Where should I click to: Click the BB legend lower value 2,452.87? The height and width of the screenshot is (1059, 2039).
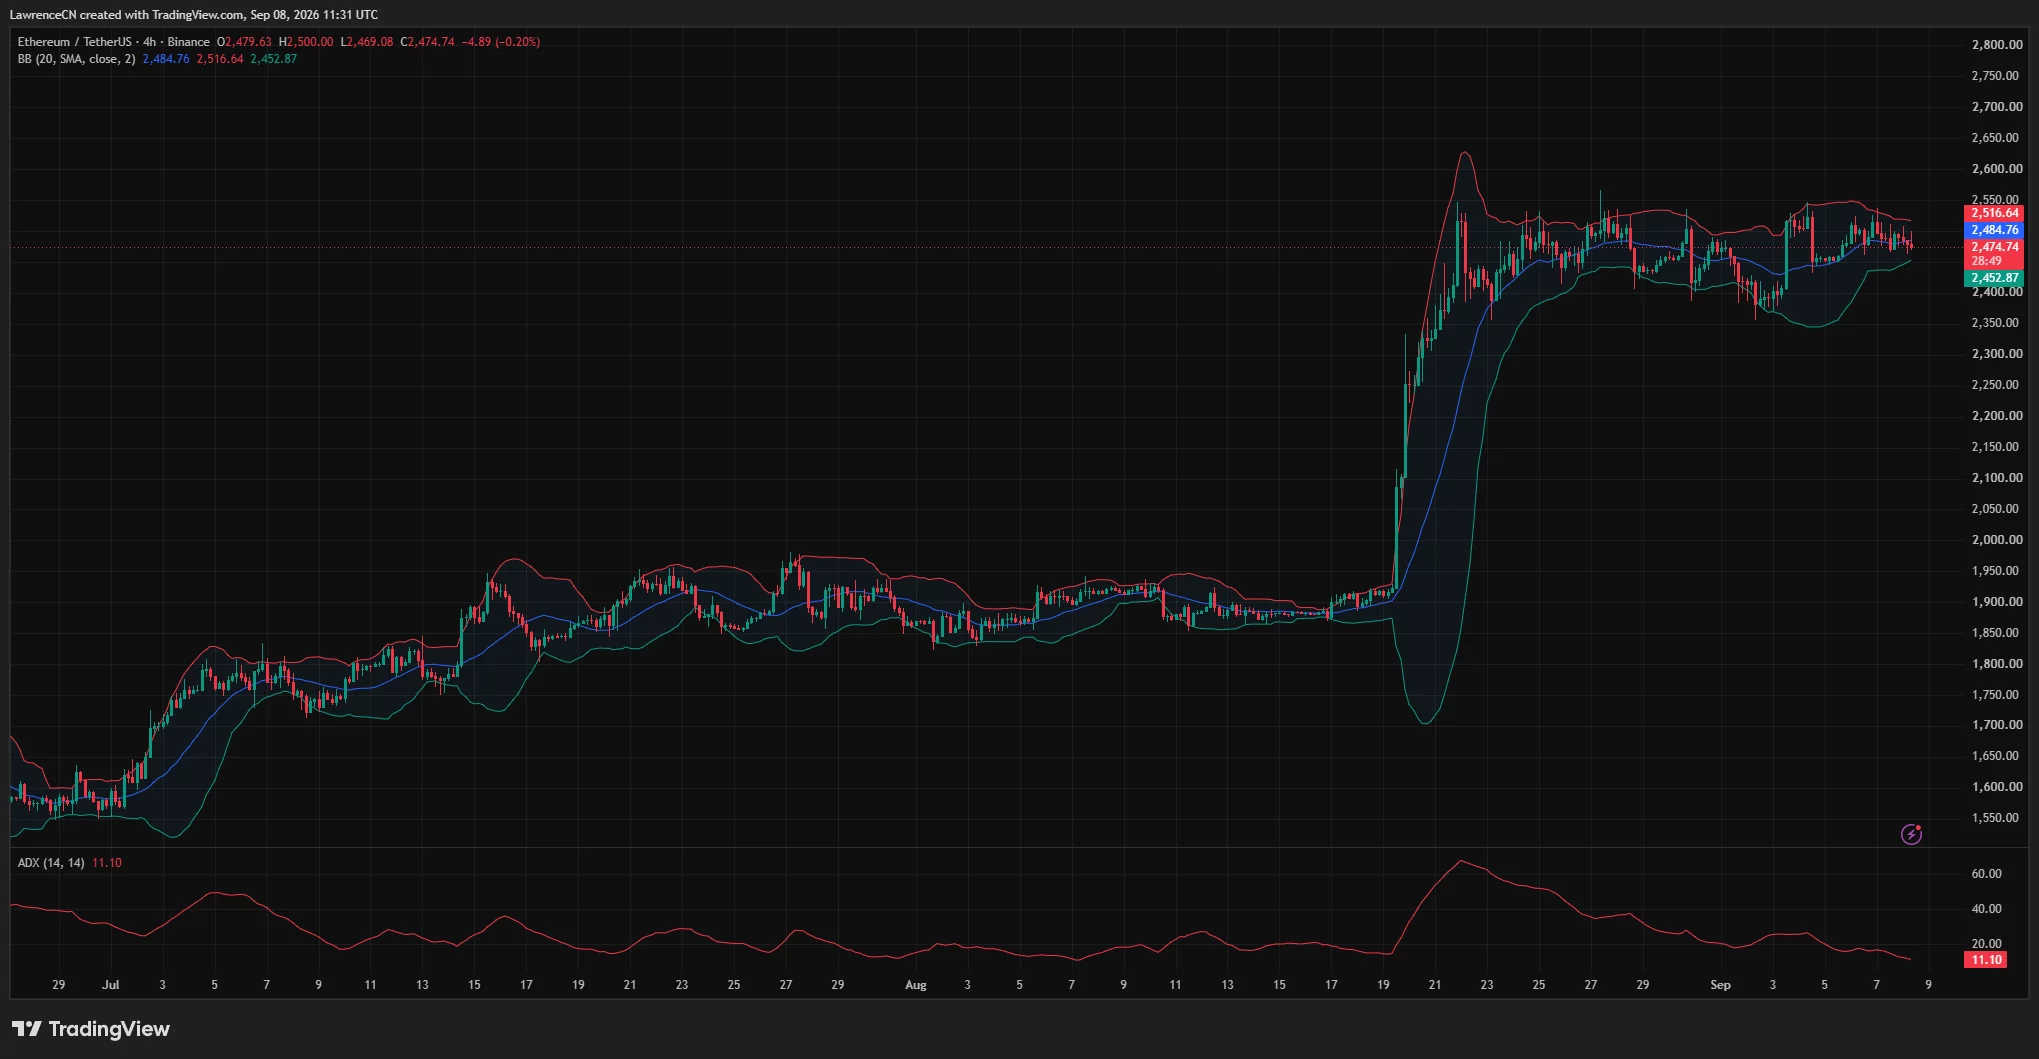point(274,59)
